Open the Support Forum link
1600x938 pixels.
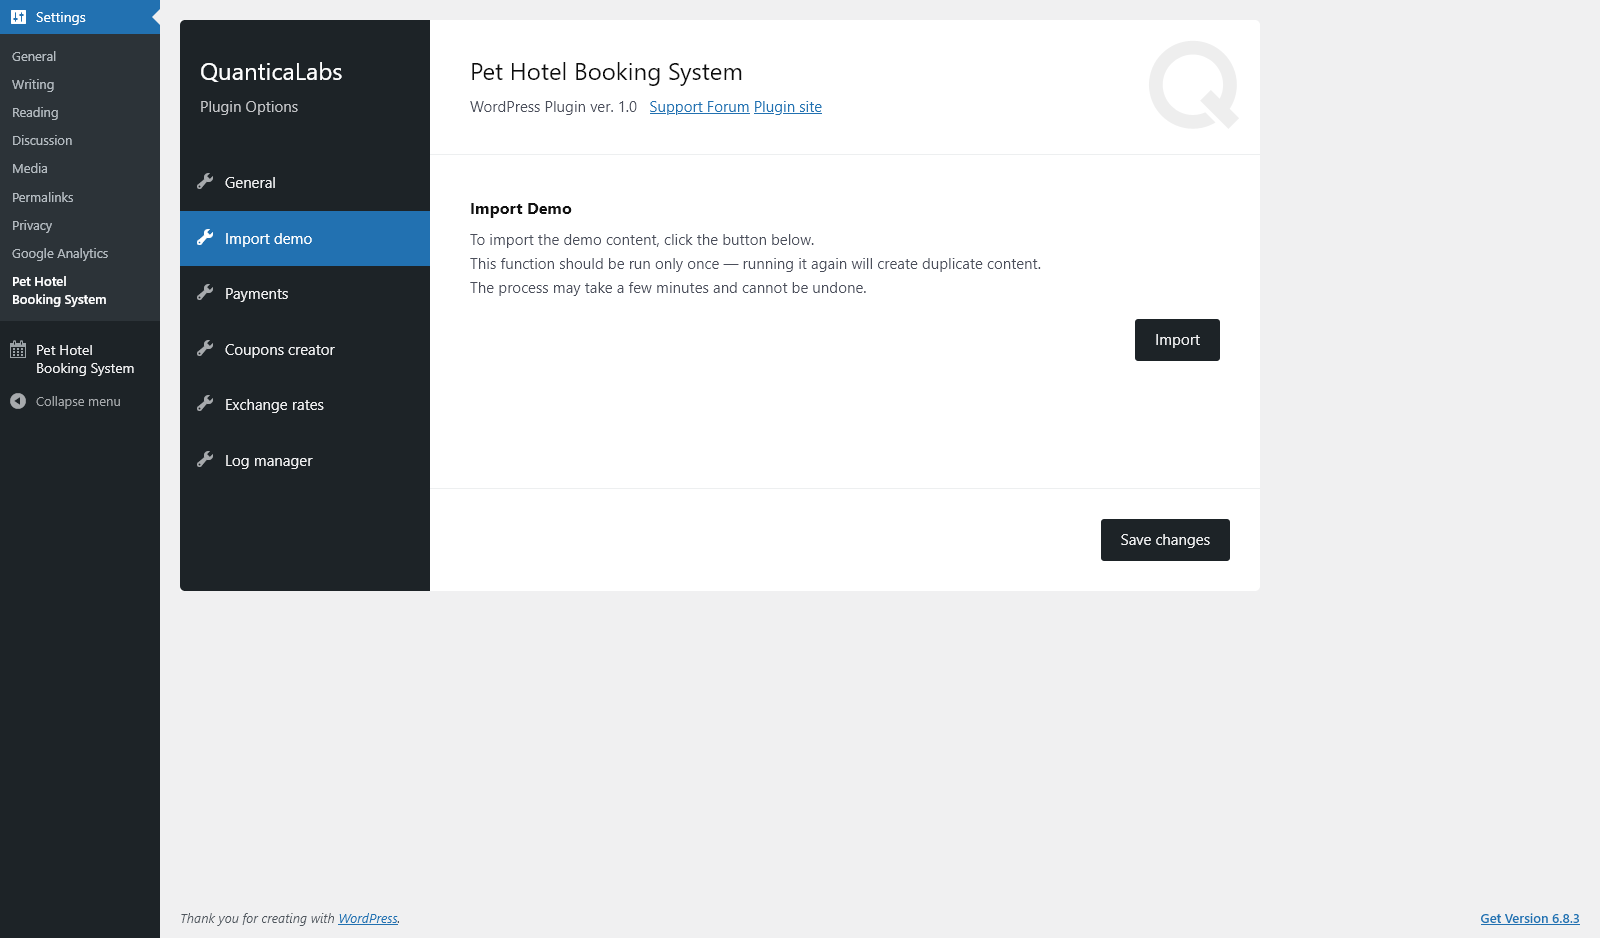tap(699, 107)
